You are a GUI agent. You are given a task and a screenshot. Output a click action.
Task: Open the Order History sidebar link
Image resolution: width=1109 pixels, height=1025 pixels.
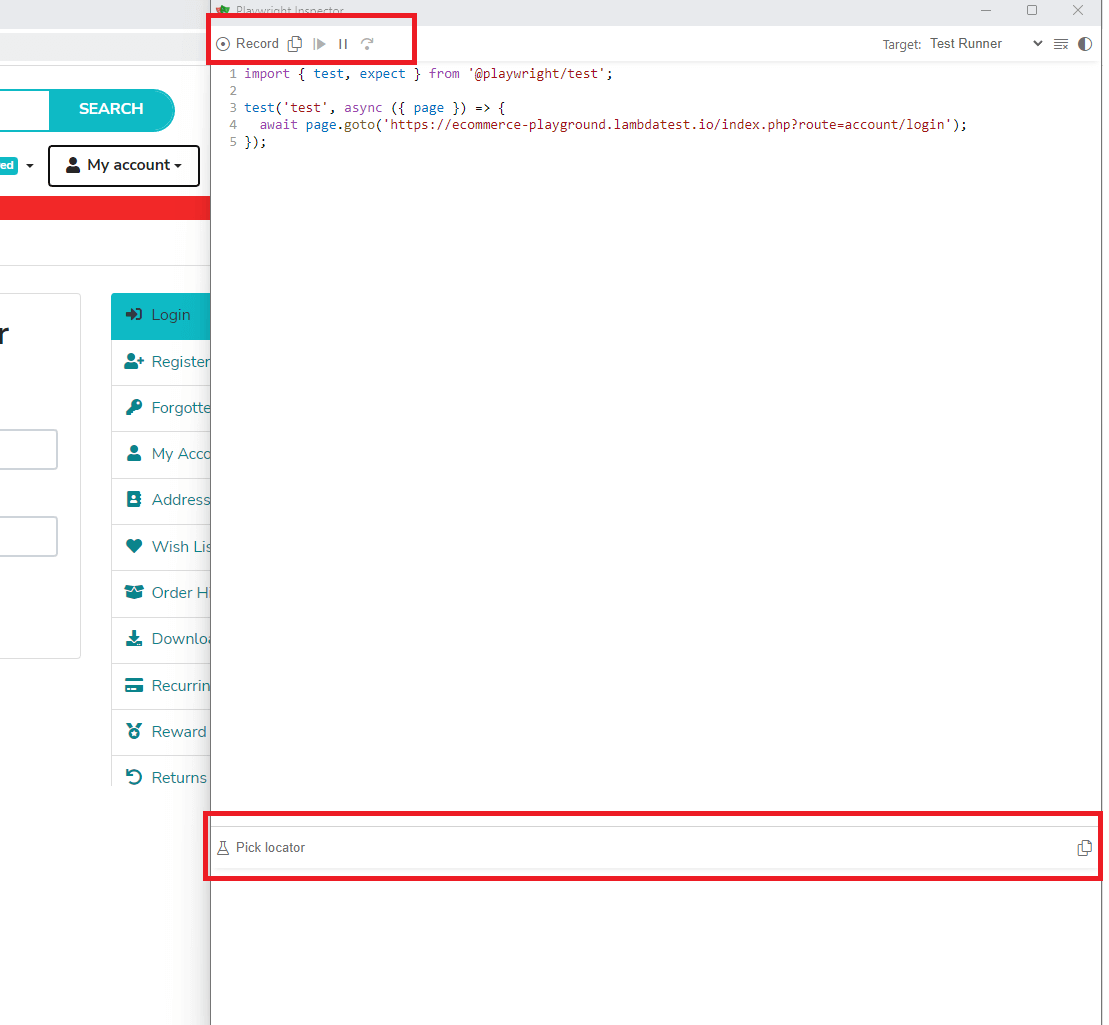pyautogui.click(x=161, y=593)
